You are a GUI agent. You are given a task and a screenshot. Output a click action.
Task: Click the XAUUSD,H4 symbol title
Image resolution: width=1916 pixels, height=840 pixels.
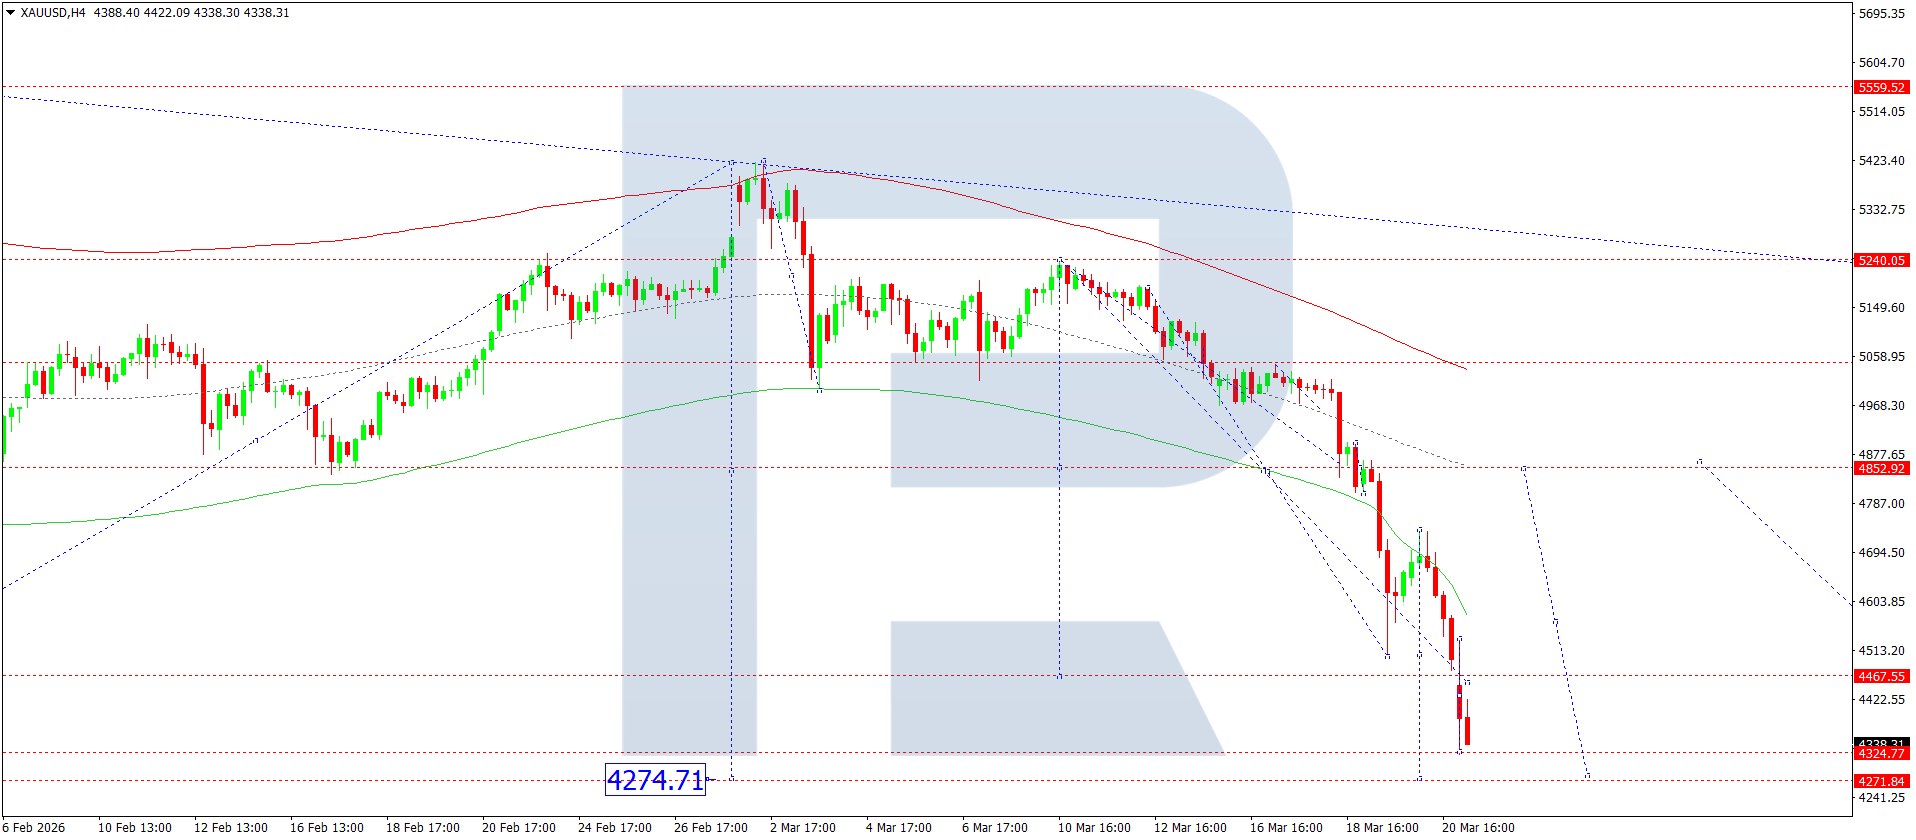[x=53, y=13]
